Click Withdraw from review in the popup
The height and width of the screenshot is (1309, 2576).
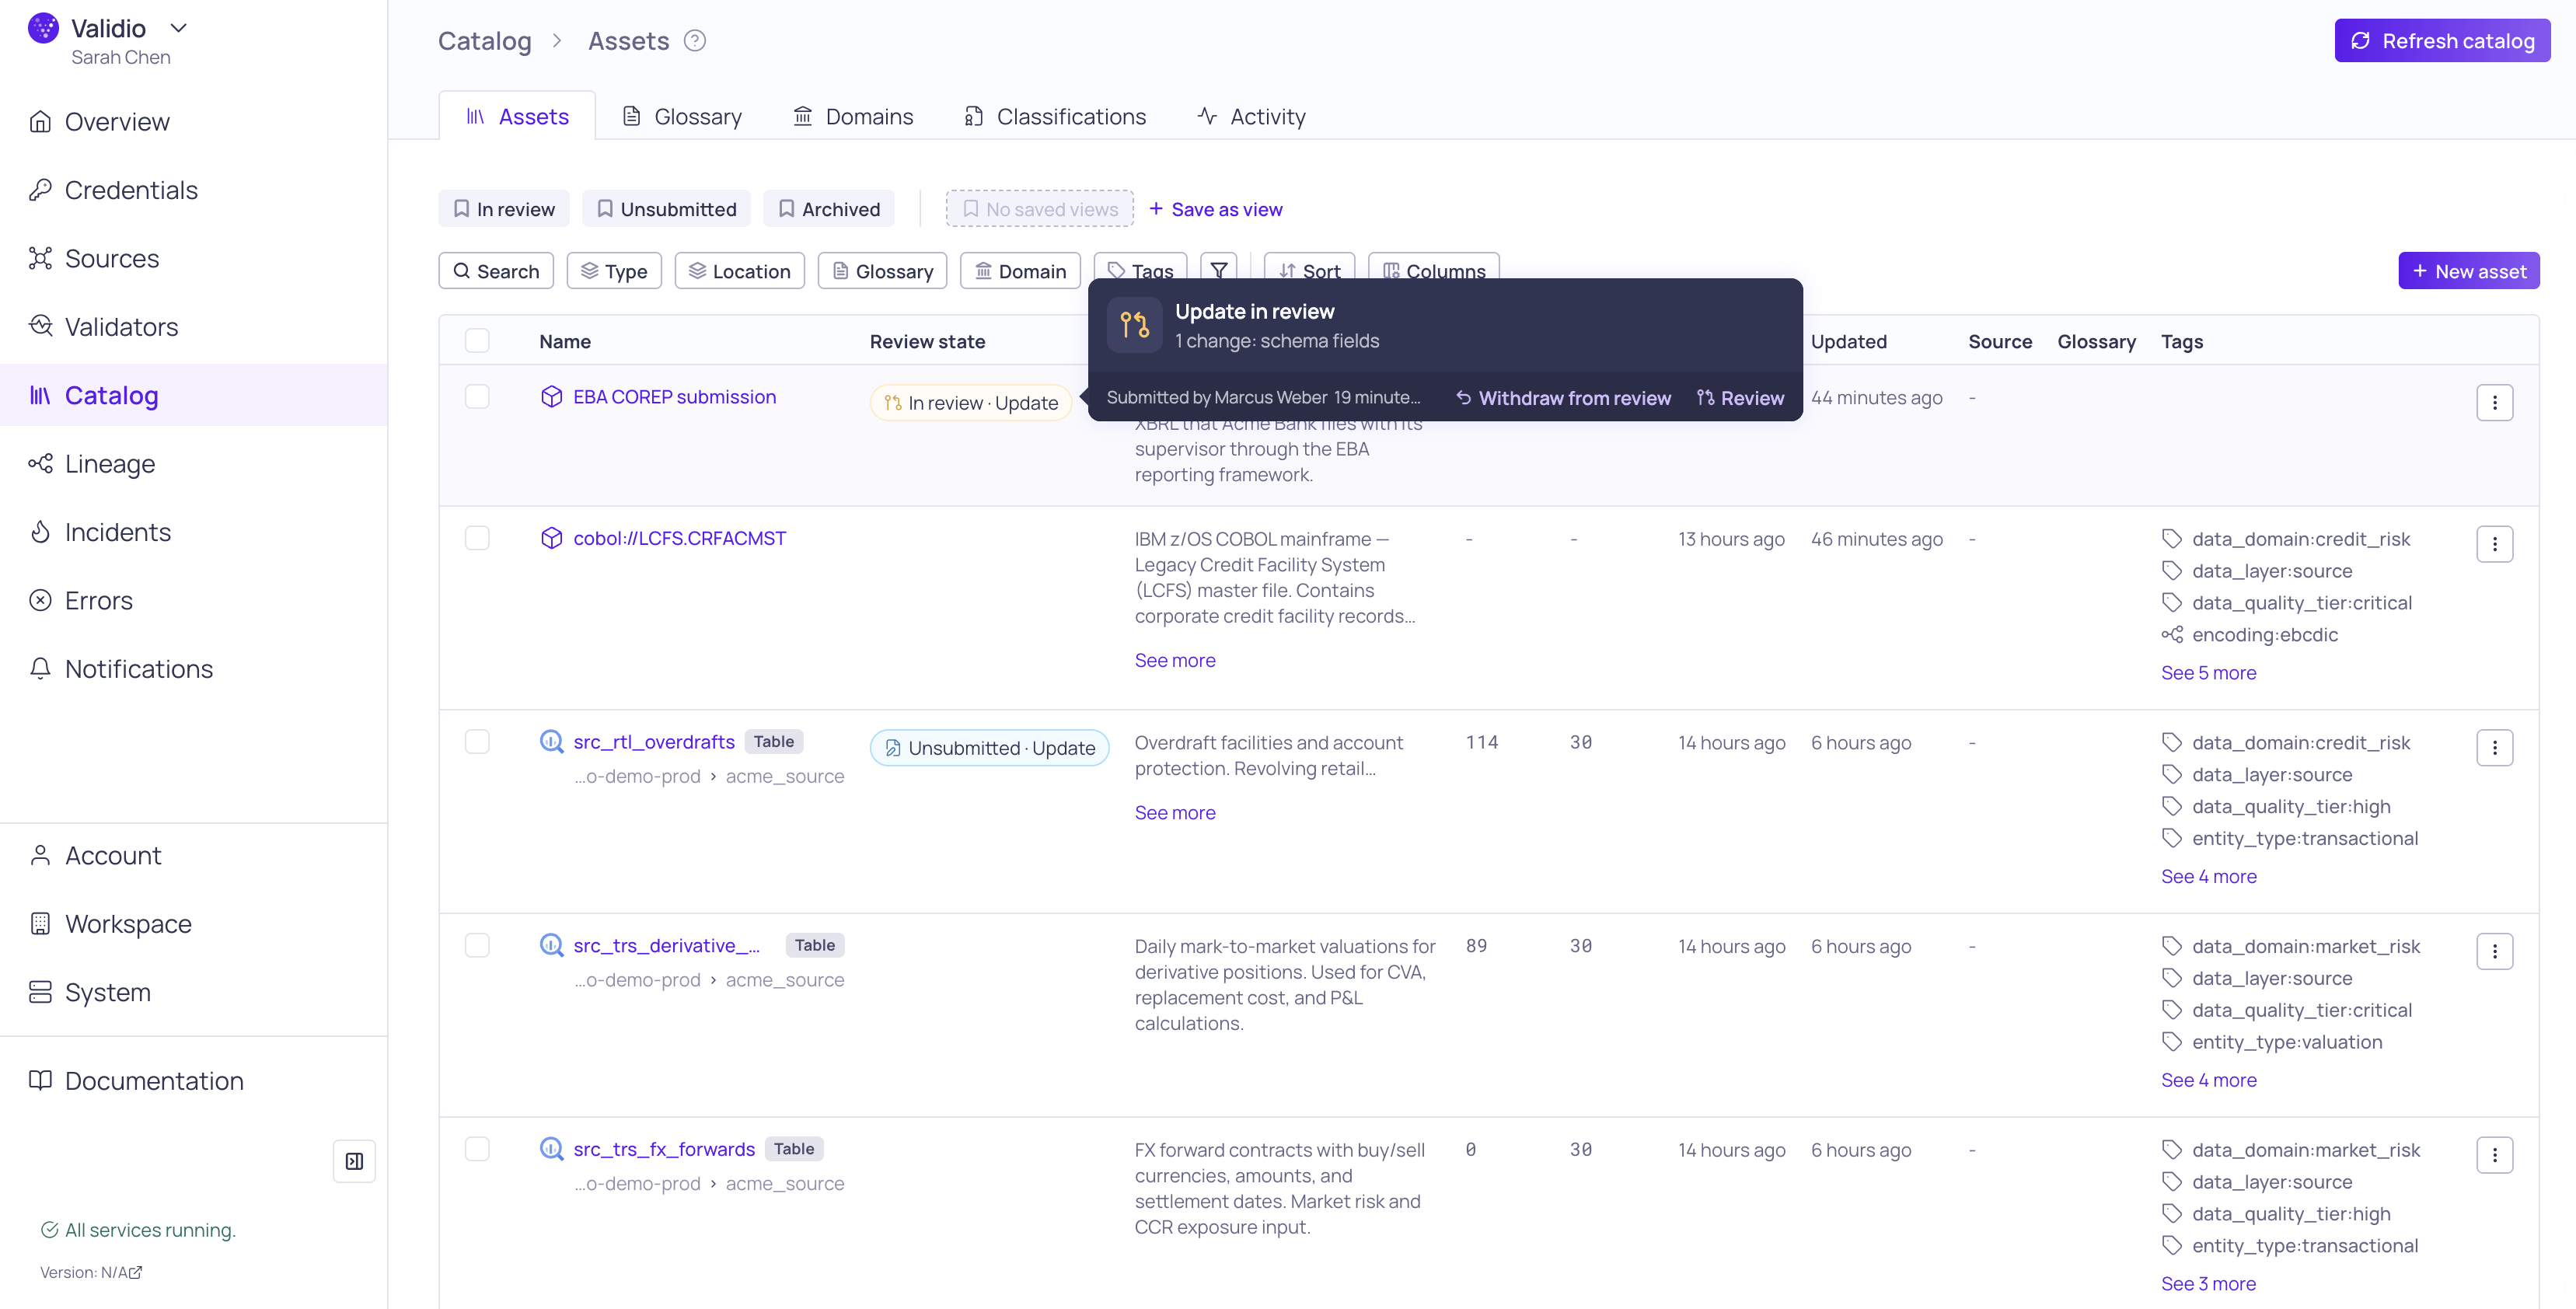(x=1563, y=398)
